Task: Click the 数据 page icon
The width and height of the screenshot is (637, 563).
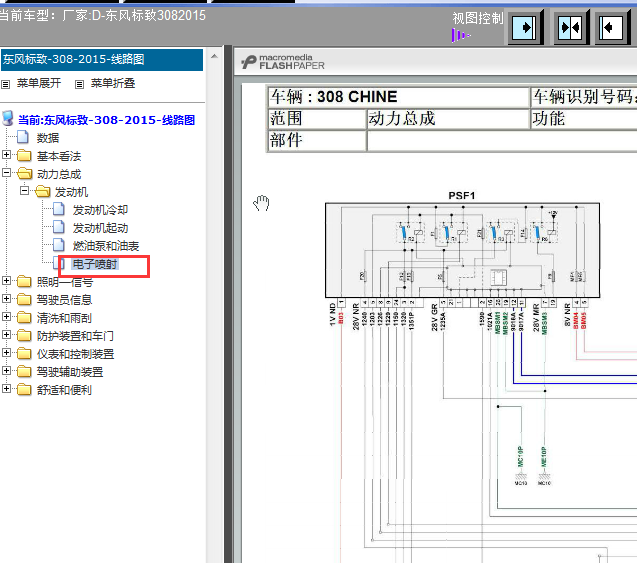Action: point(23,137)
